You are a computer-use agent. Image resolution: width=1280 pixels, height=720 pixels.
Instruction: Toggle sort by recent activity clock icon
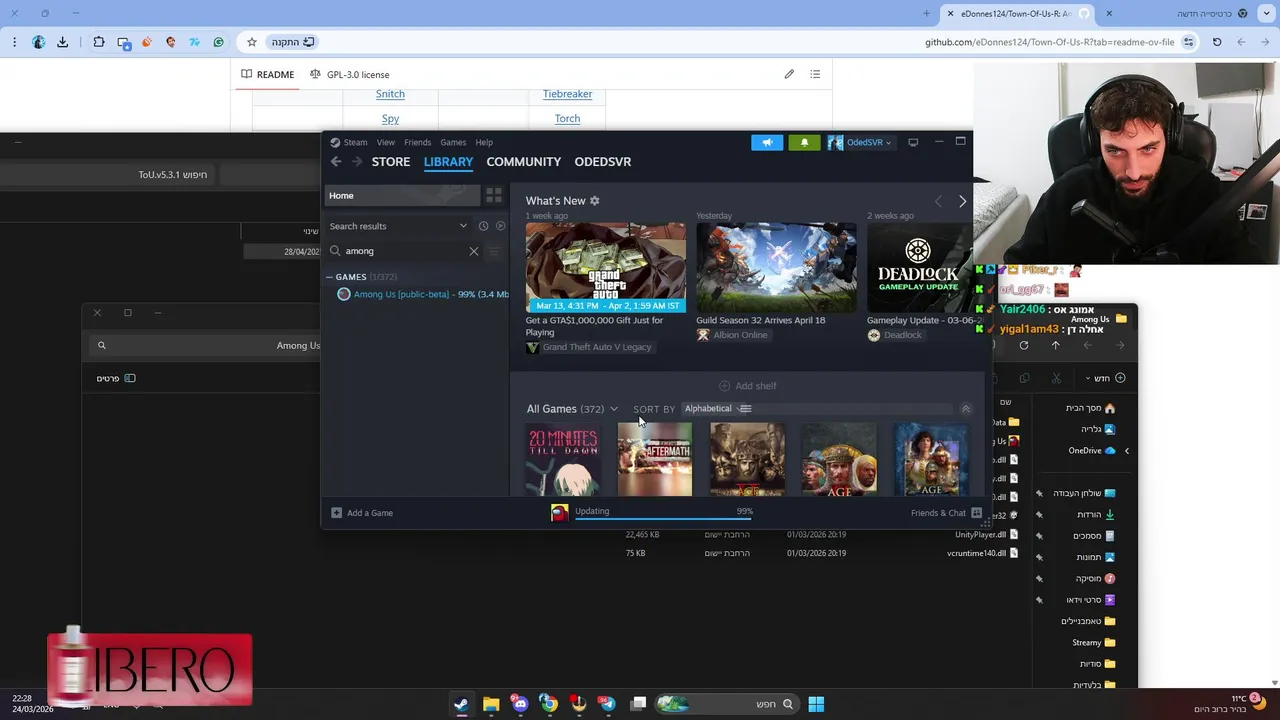click(x=483, y=226)
